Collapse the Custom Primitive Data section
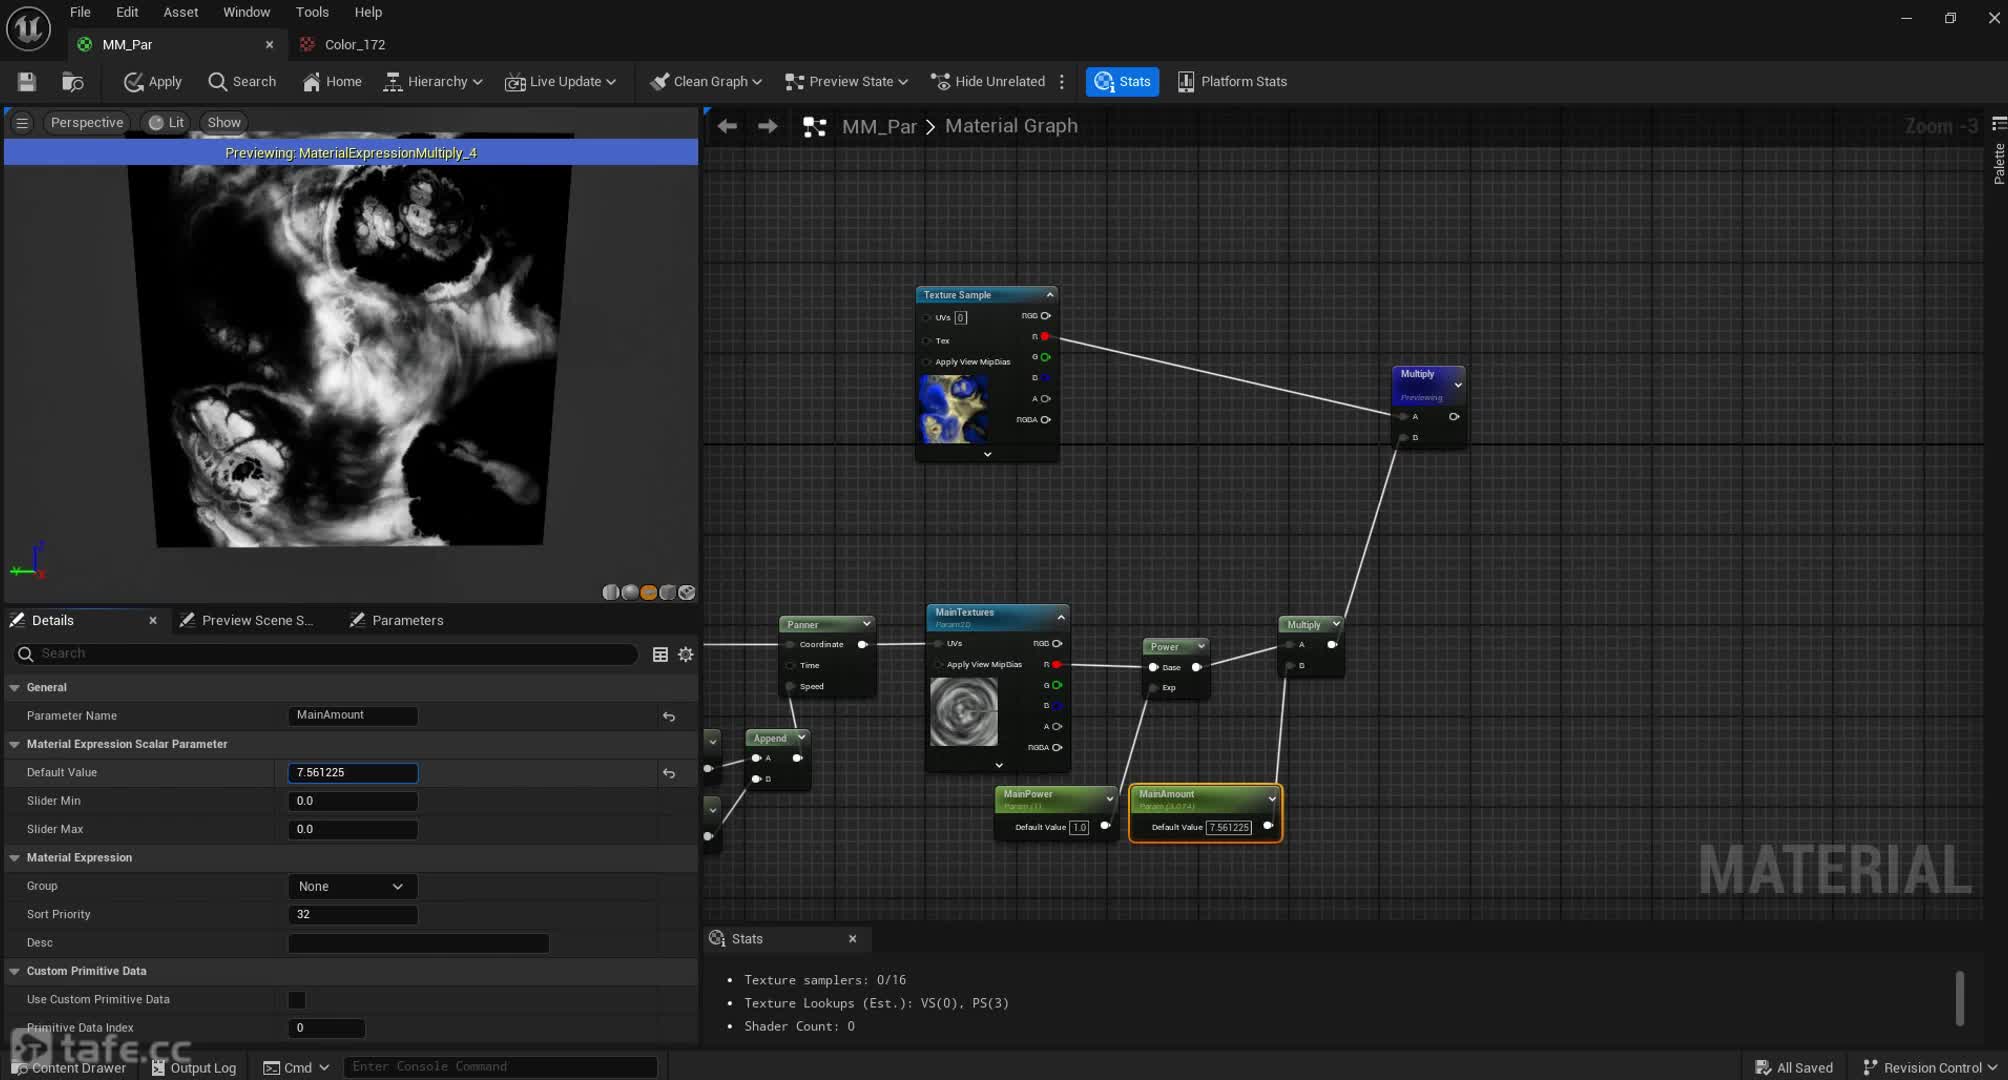2008x1080 pixels. (15, 971)
